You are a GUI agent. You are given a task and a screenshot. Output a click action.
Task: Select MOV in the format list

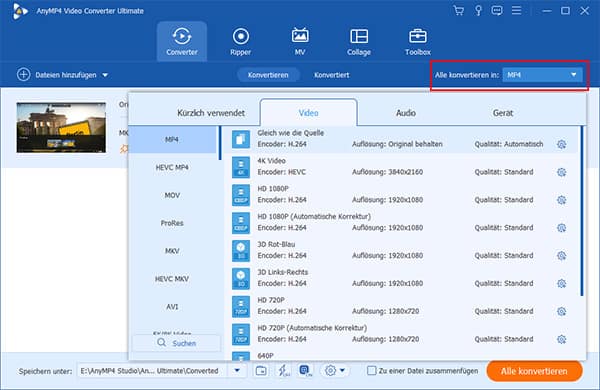[172, 195]
